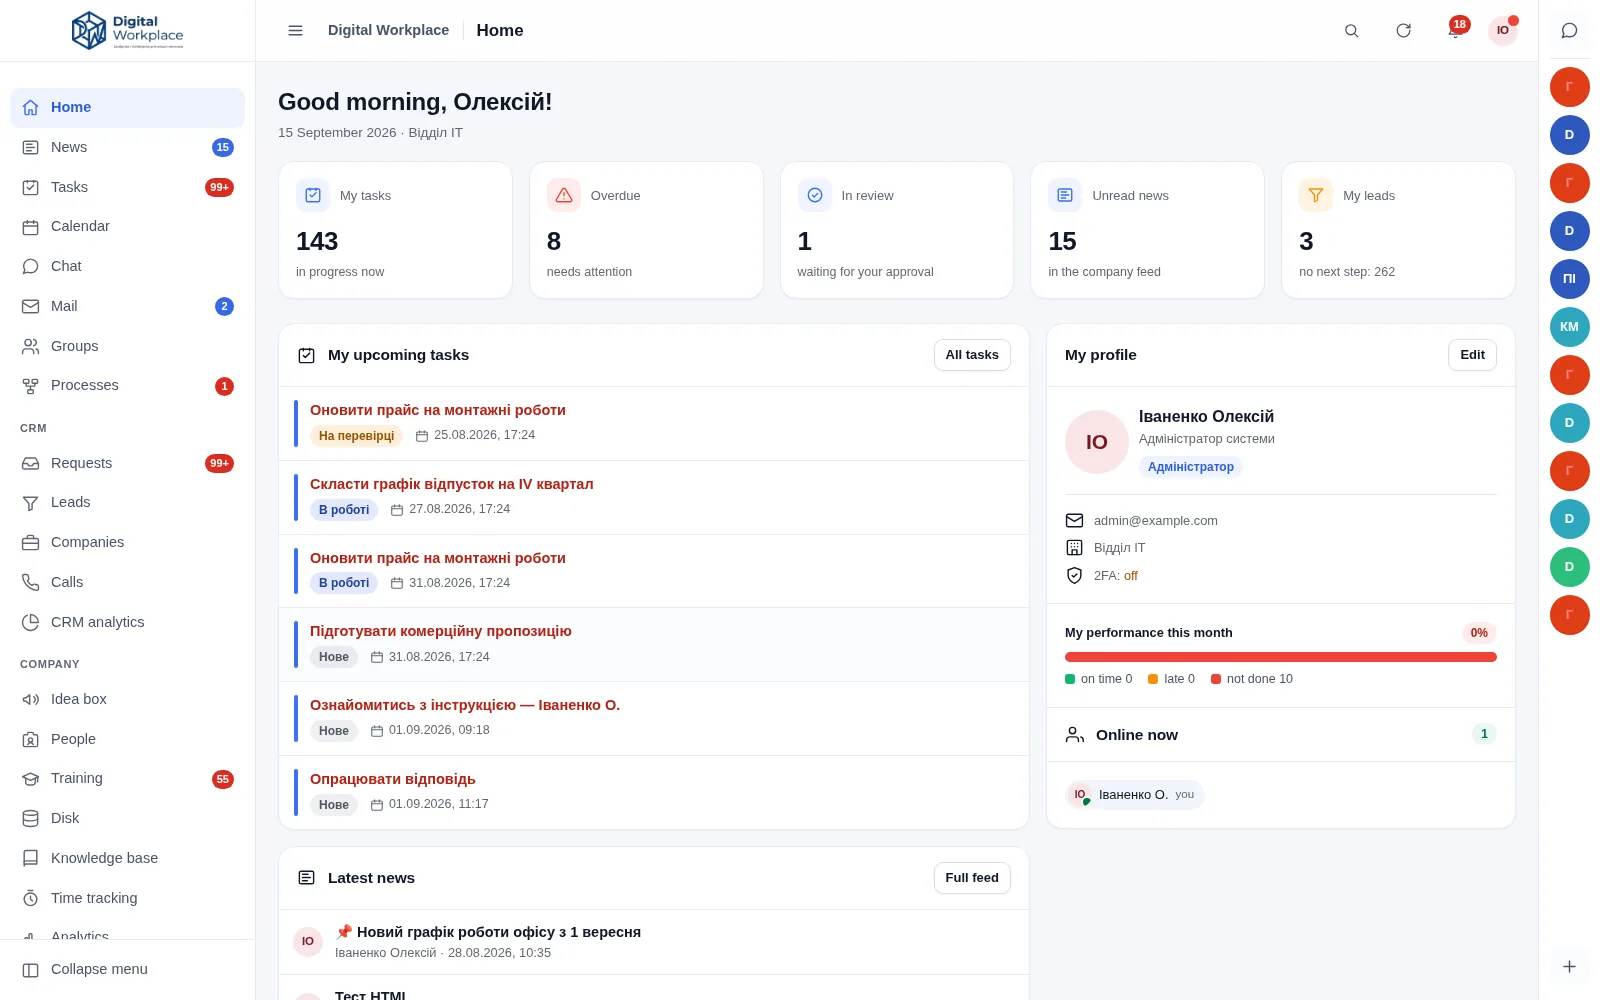Screen dimensions: 1600x1000
Task: Click Collapse menu at sidebar bottom
Action: (x=127, y=969)
